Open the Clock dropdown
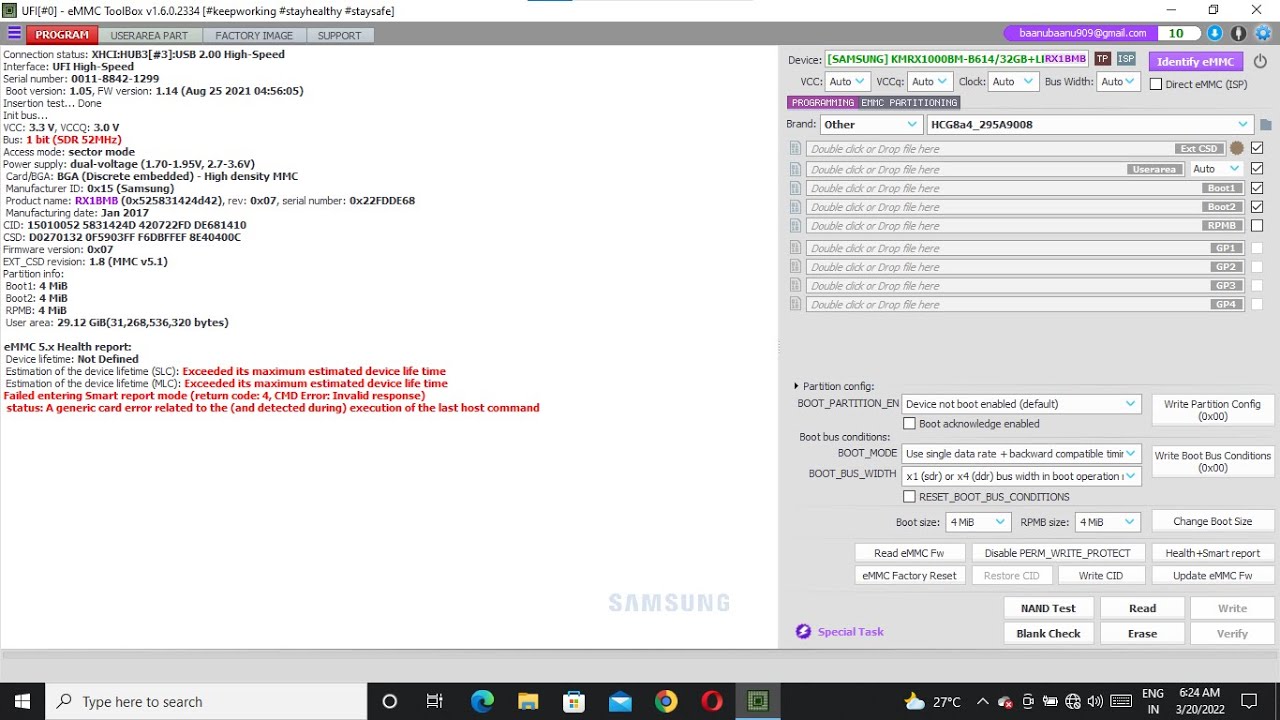This screenshot has height=720, width=1280. pos(1014,82)
